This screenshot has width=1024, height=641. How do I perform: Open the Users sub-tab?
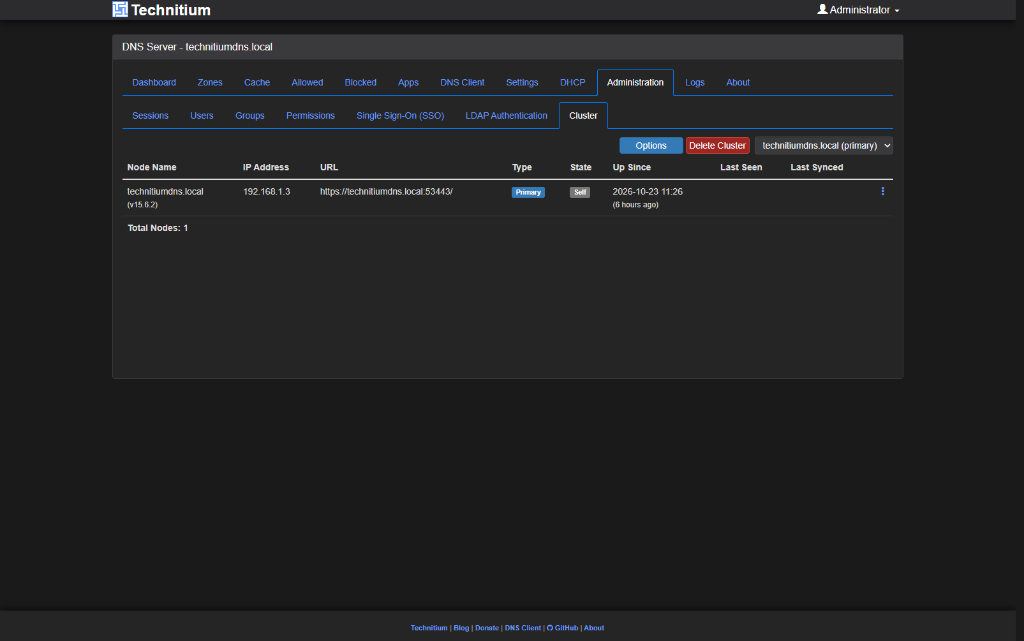(201, 116)
